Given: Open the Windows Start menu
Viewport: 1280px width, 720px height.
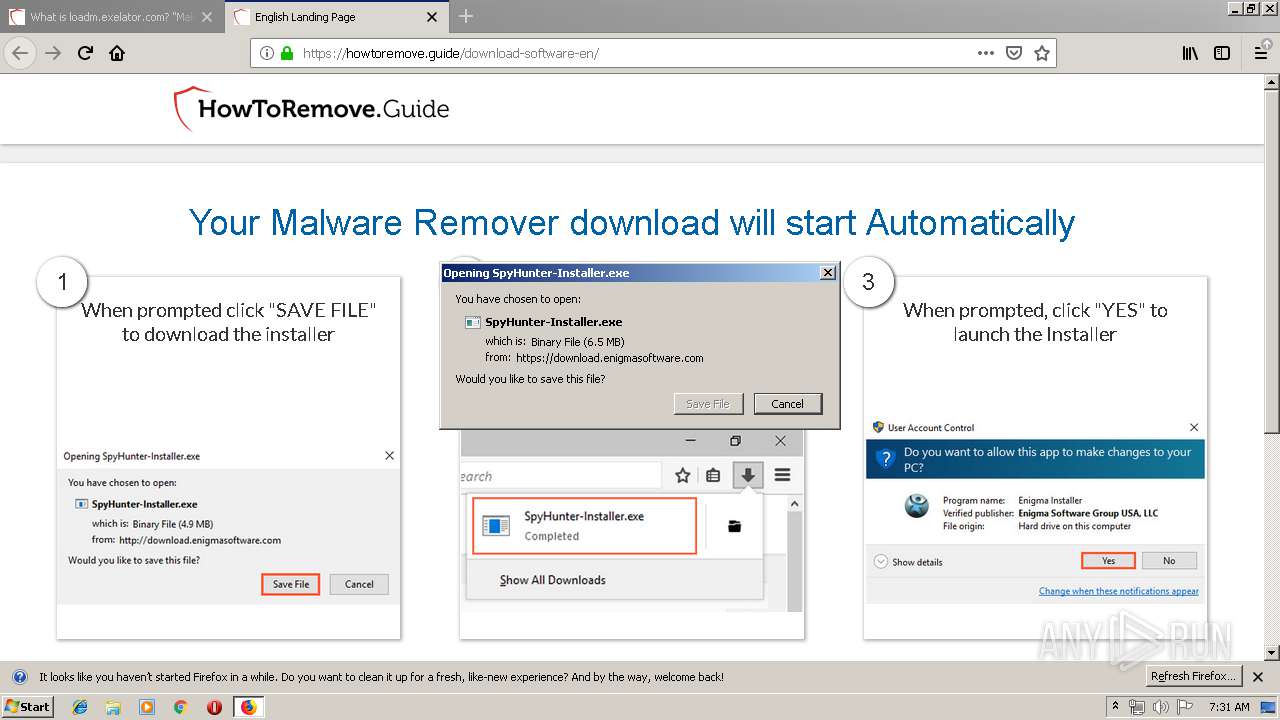Looking at the screenshot, I should pos(28,706).
